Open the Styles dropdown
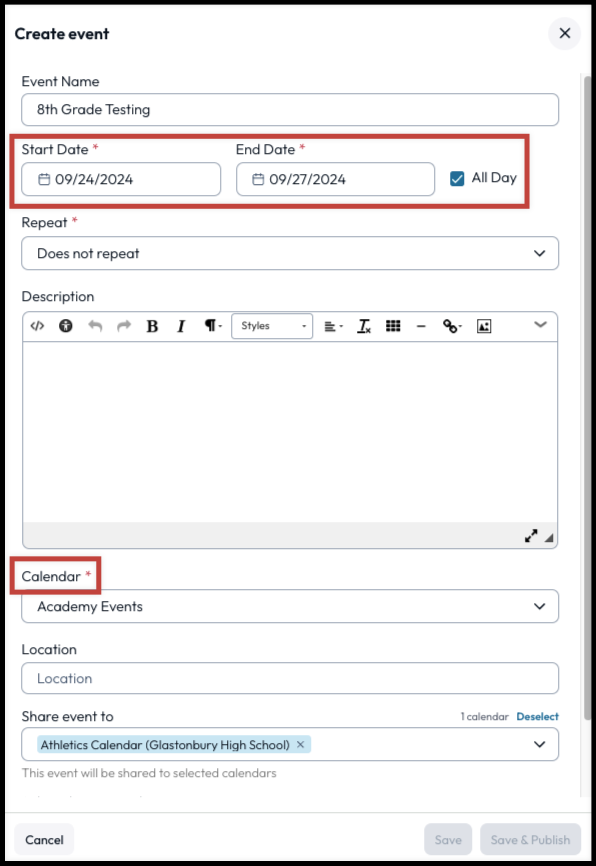 (x=272, y=326)
